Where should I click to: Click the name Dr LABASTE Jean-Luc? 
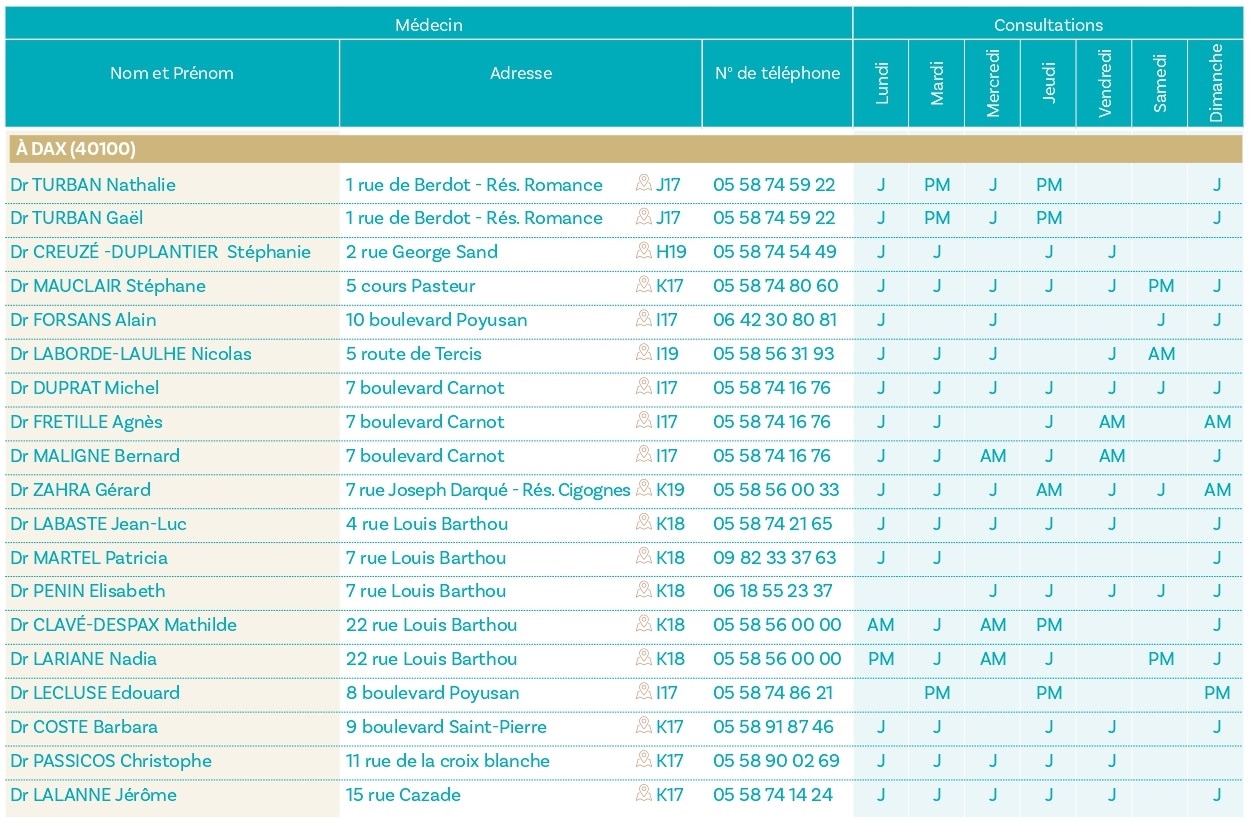click(99, 523)
